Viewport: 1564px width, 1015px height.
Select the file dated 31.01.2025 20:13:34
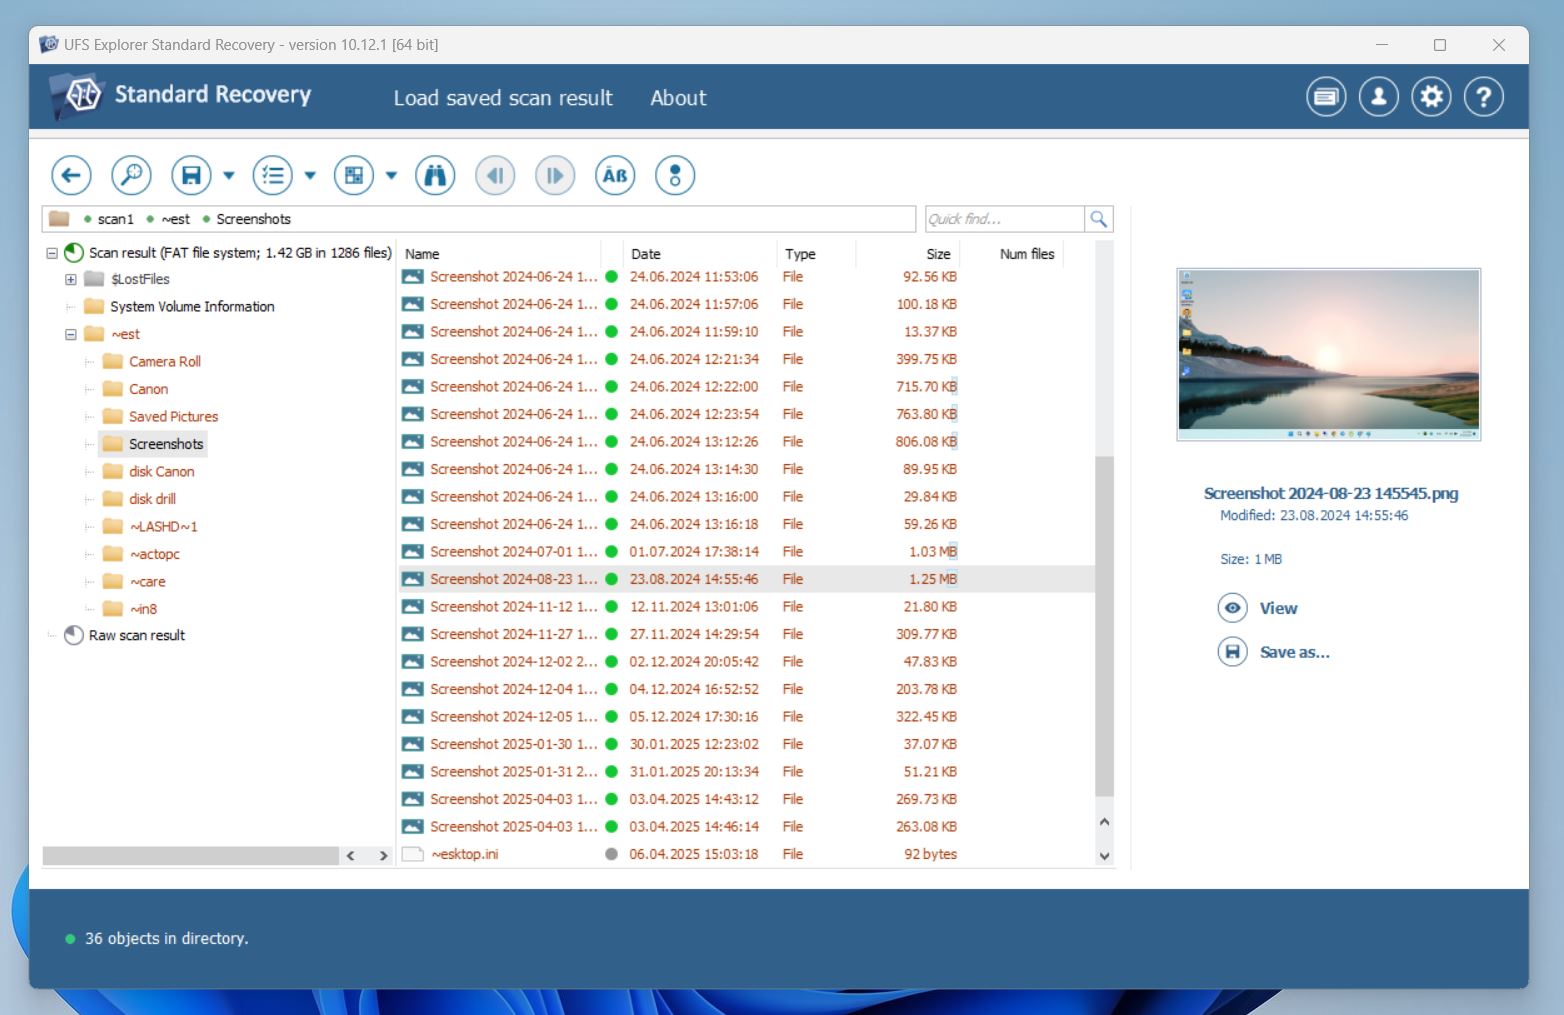746,772
